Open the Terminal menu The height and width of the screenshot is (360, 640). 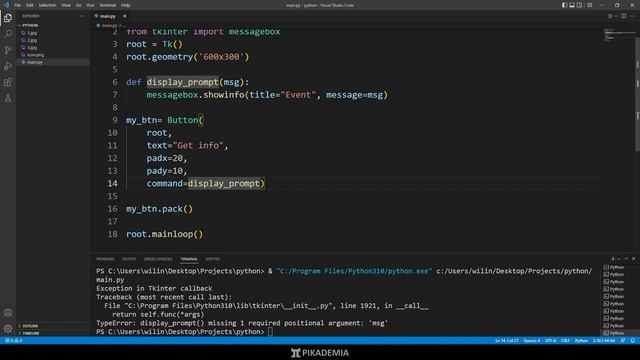pyautogui.click(x=108, y=5)
